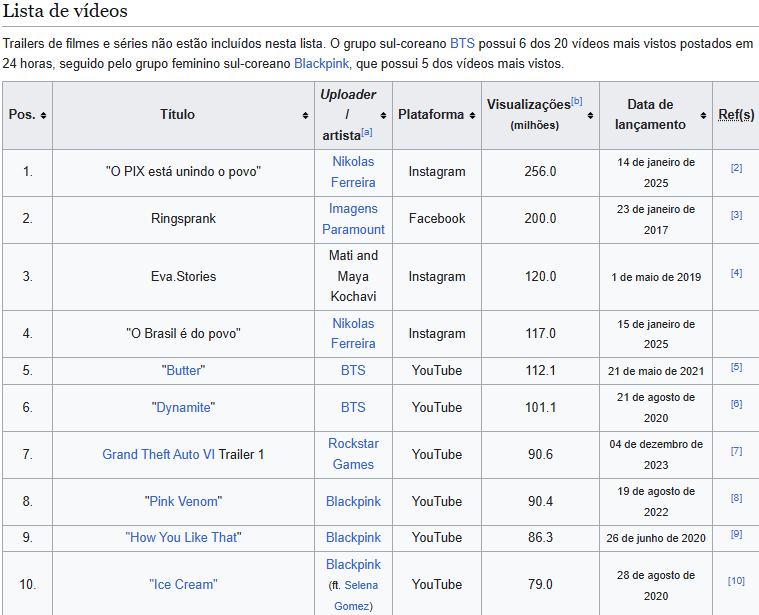Sort by Visualizações column arrows
Image resolution: width=759 pixels, height=615 pixels.
coord(591,115)
